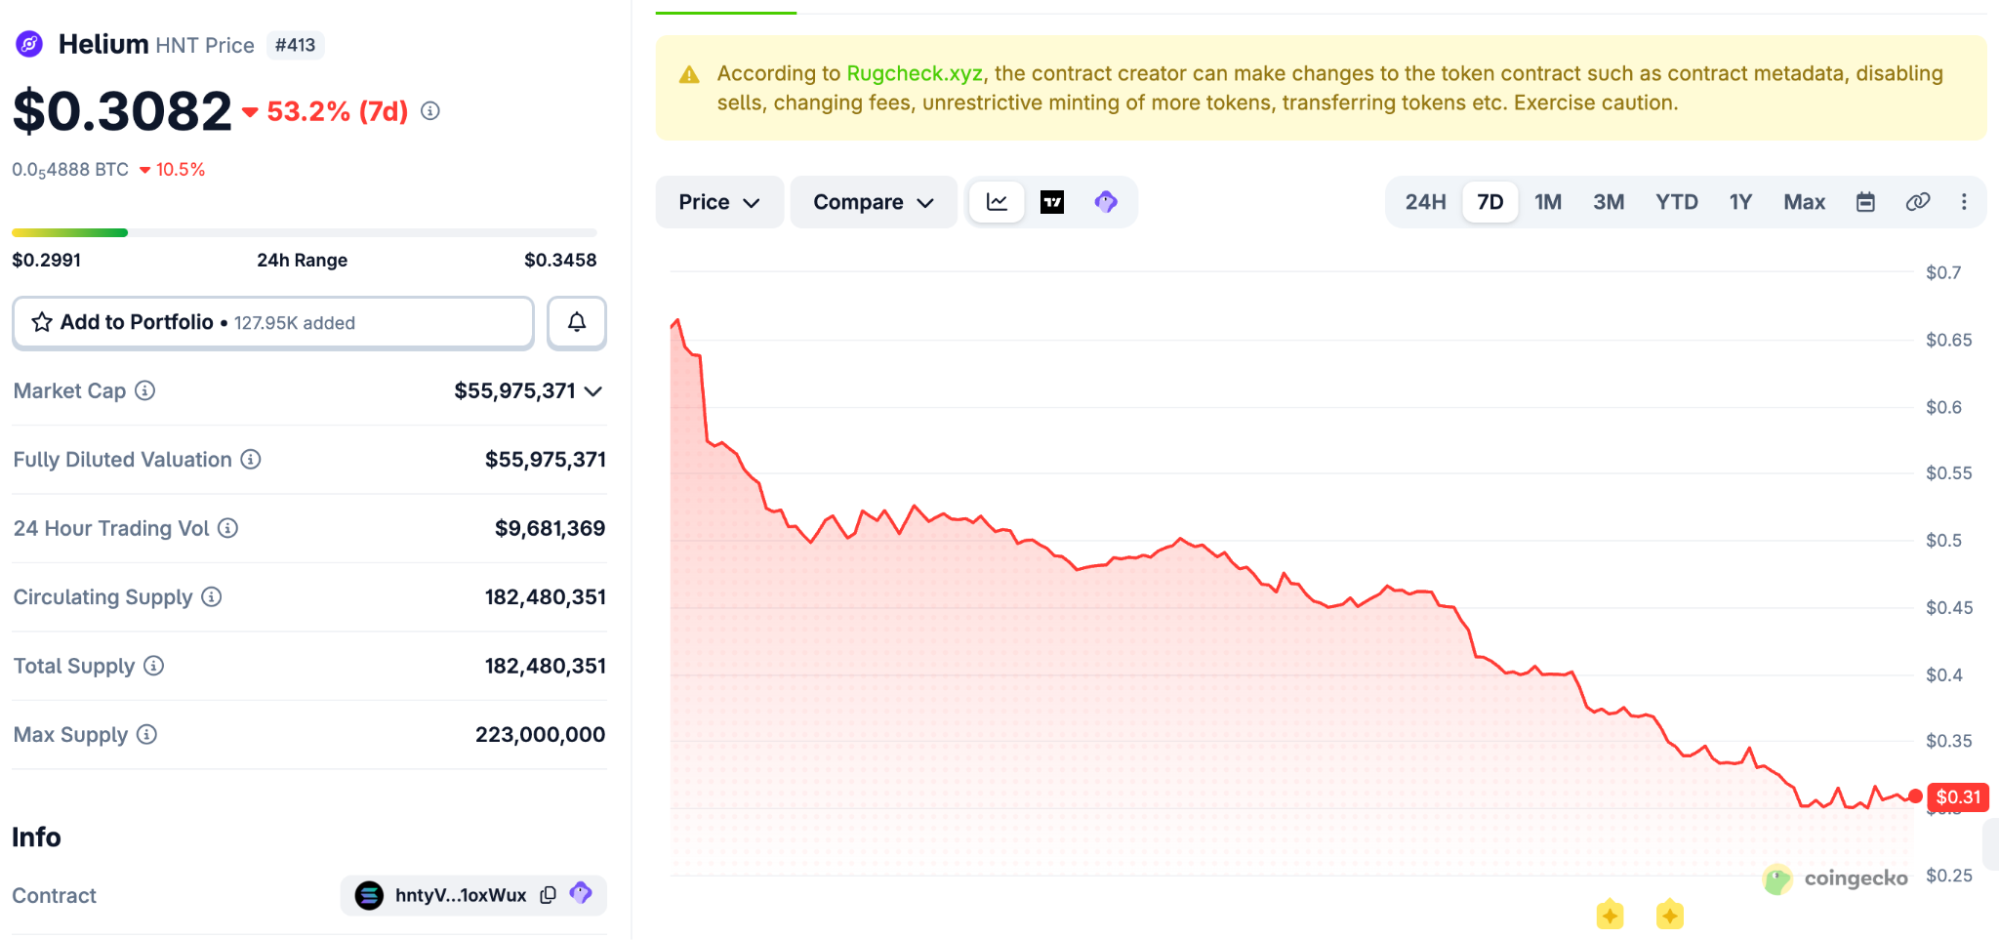1999x940 pixels.
Task: Copy the contract address with the copy icon
Action: (548, 895)
